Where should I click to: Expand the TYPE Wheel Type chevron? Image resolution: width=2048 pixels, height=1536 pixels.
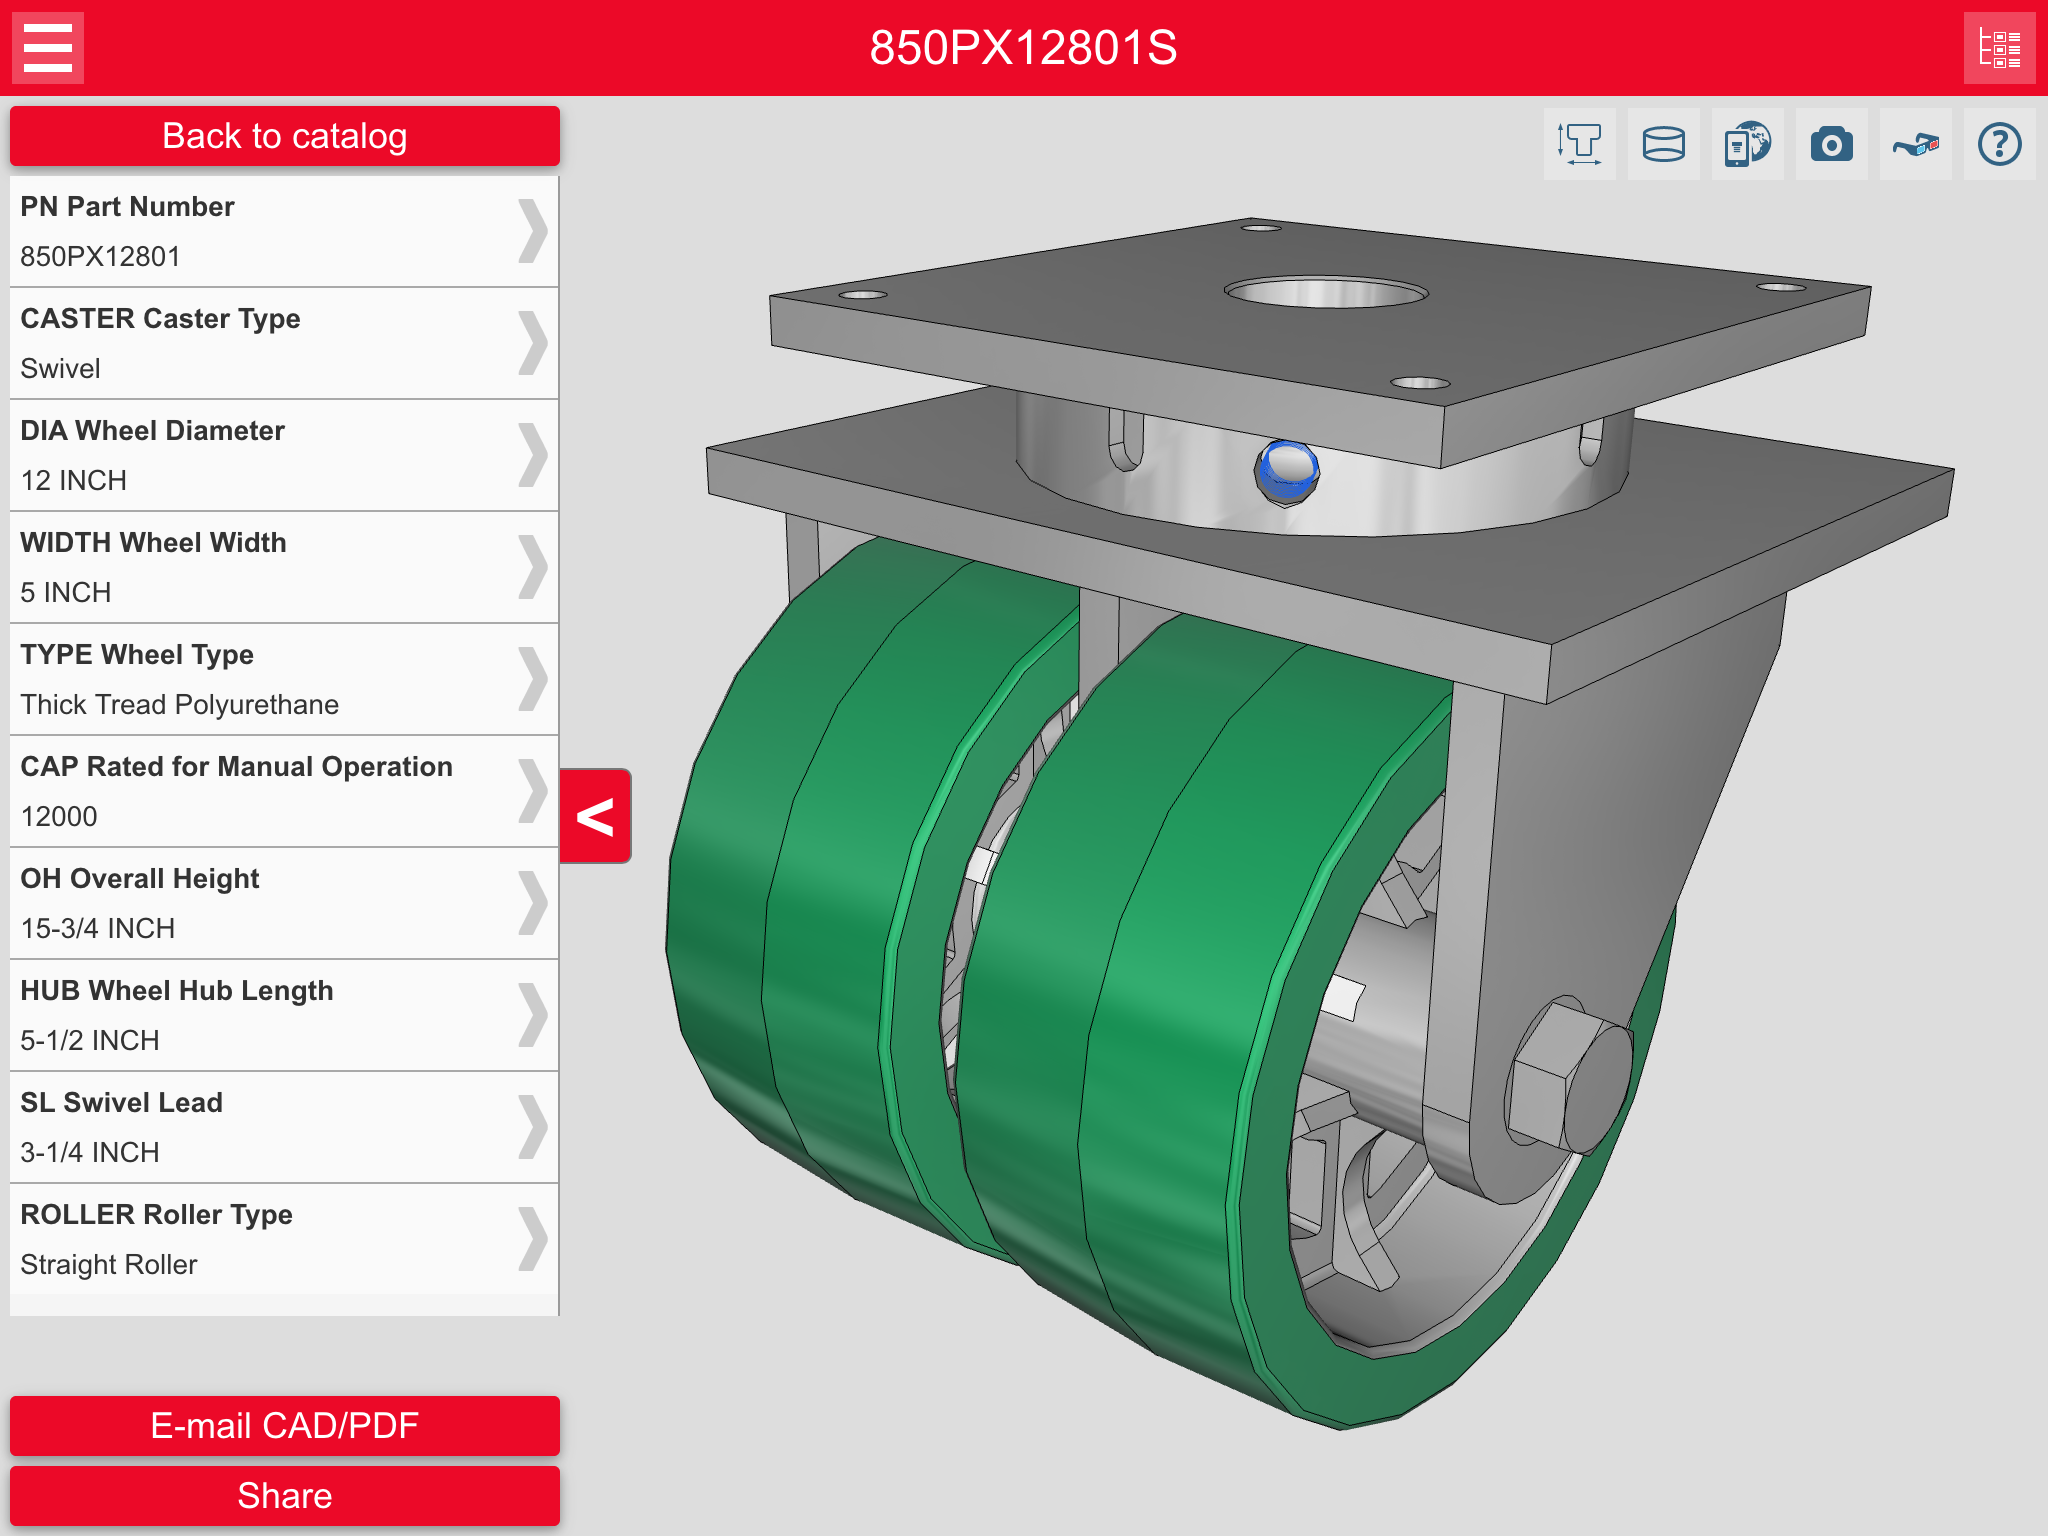pyautogui.click(x=533, y=679)
